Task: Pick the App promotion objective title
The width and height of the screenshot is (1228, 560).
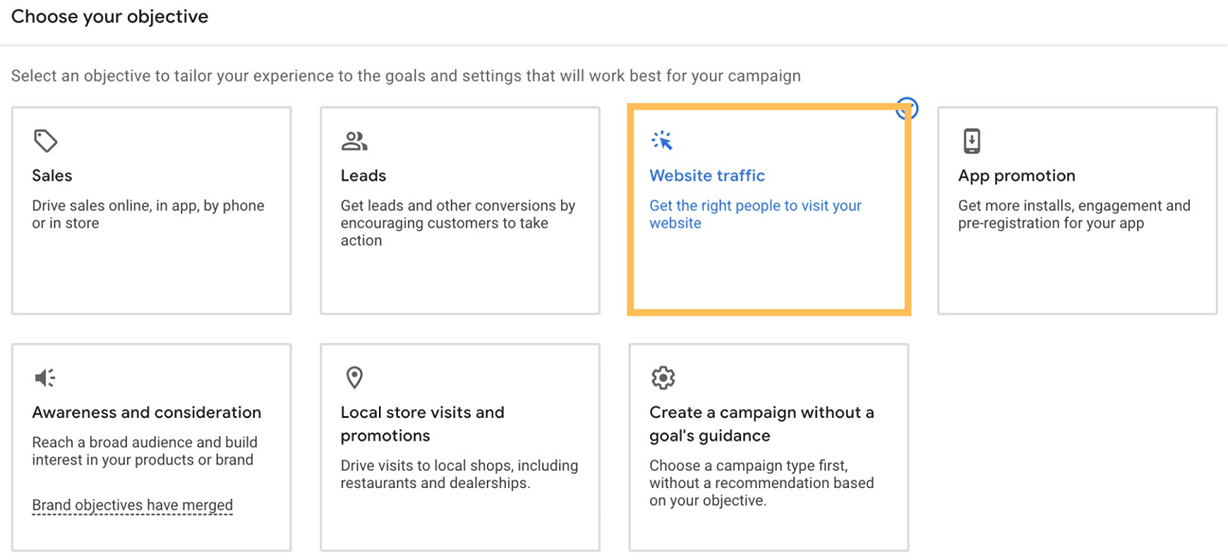Action: pyautogui.click(x=1016, y=176)
